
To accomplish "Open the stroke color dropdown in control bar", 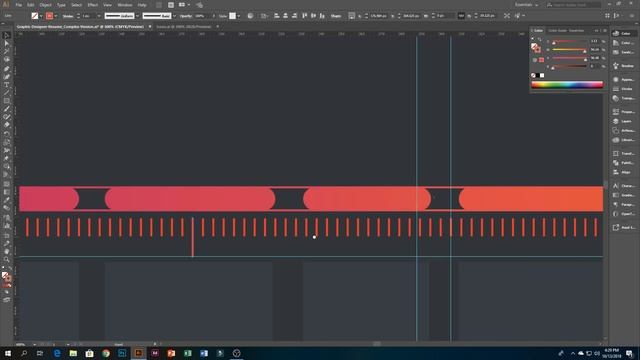I will [x=56, y=16].
